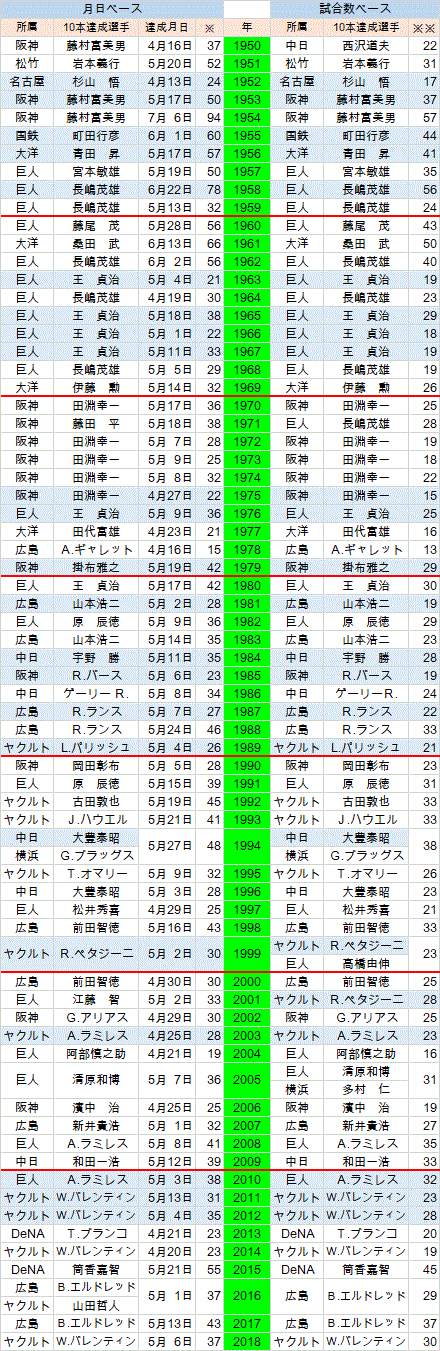Screen dimensions: 440x1351
Task: Select the green 2015 year cell
Action: click(247, 1270)
